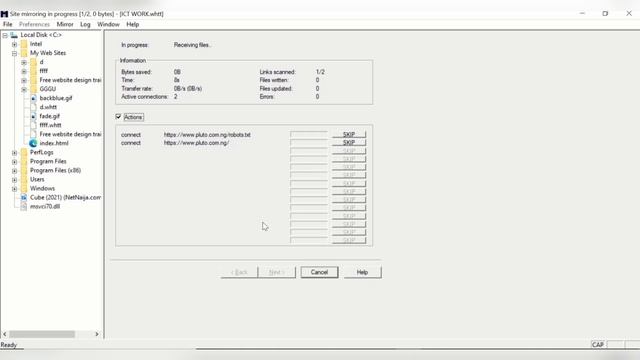This screenshot has width=640, height=360.
Task: Expand the Users folder node
Action: point(15,180)
